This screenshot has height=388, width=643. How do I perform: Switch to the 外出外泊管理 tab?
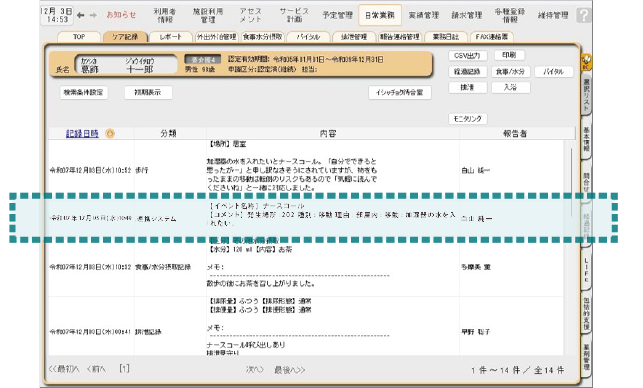point(217,37)
